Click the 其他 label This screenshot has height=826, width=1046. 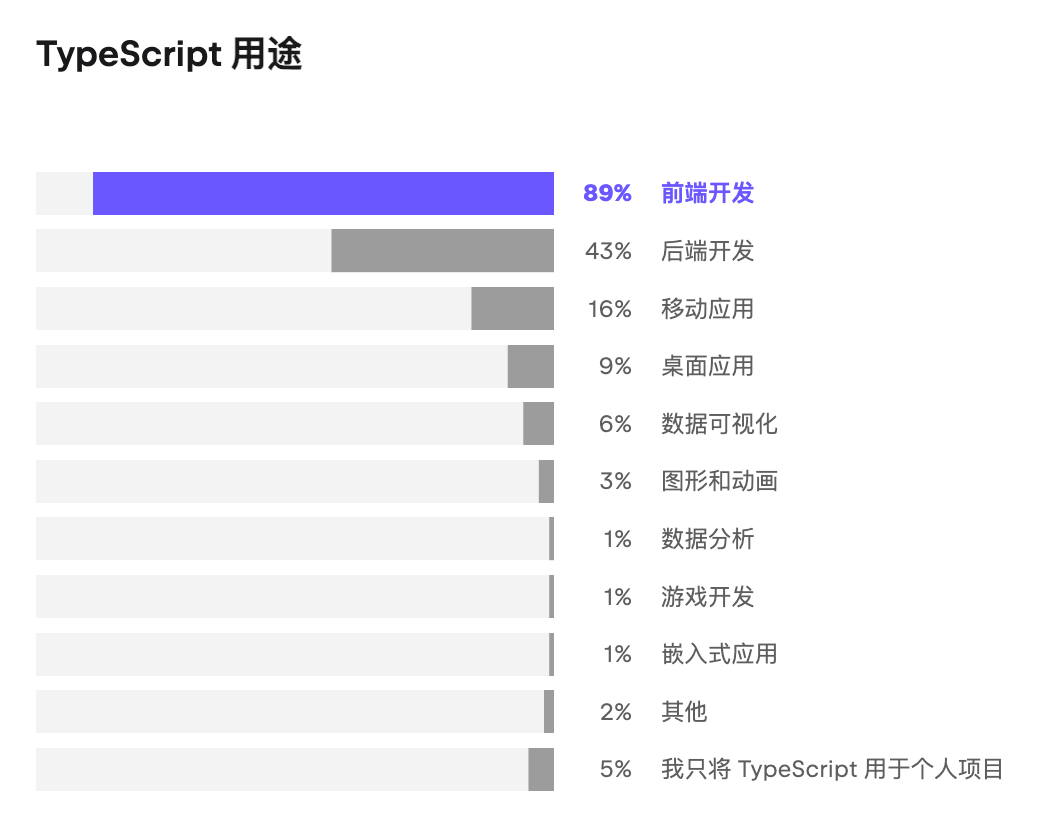pos(684,712)
